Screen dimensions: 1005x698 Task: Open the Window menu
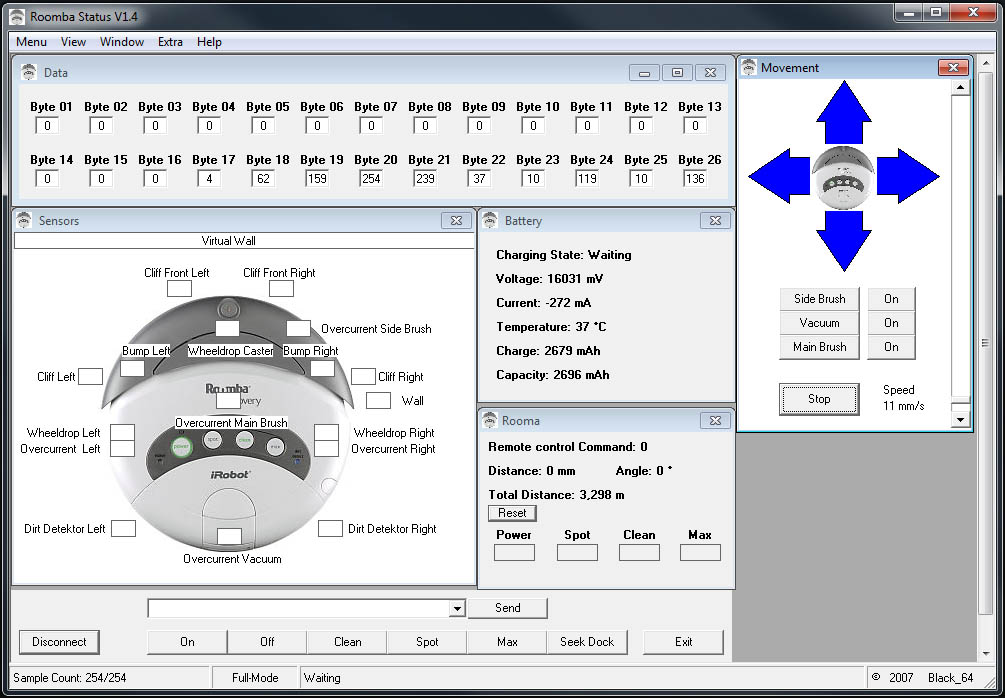(x=122, y=42)
